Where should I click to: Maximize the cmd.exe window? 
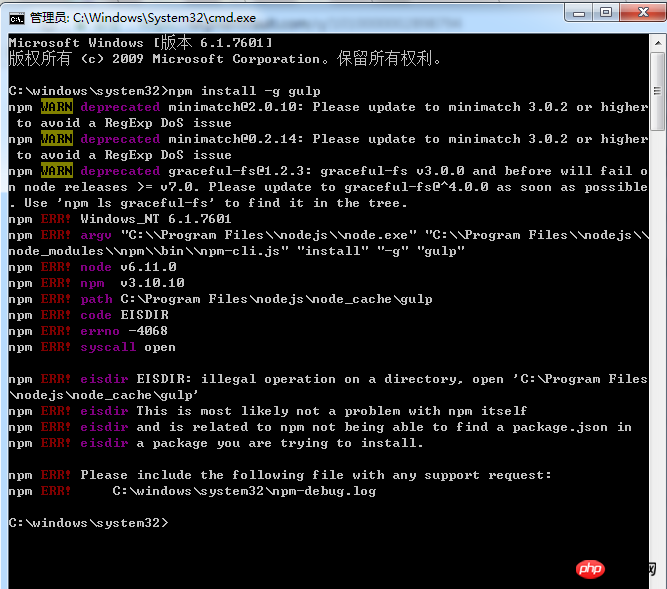tap(606, 13)
